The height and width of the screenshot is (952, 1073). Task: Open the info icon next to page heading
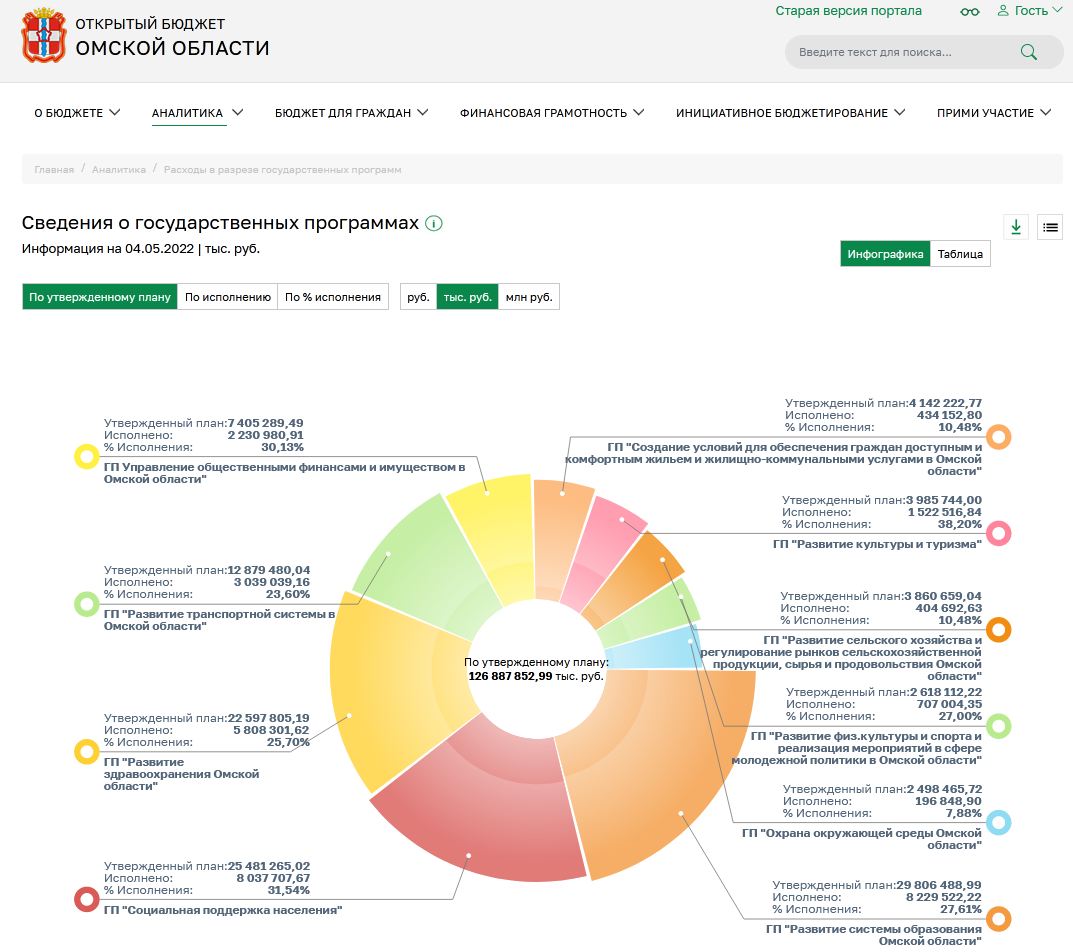[433, 223]
